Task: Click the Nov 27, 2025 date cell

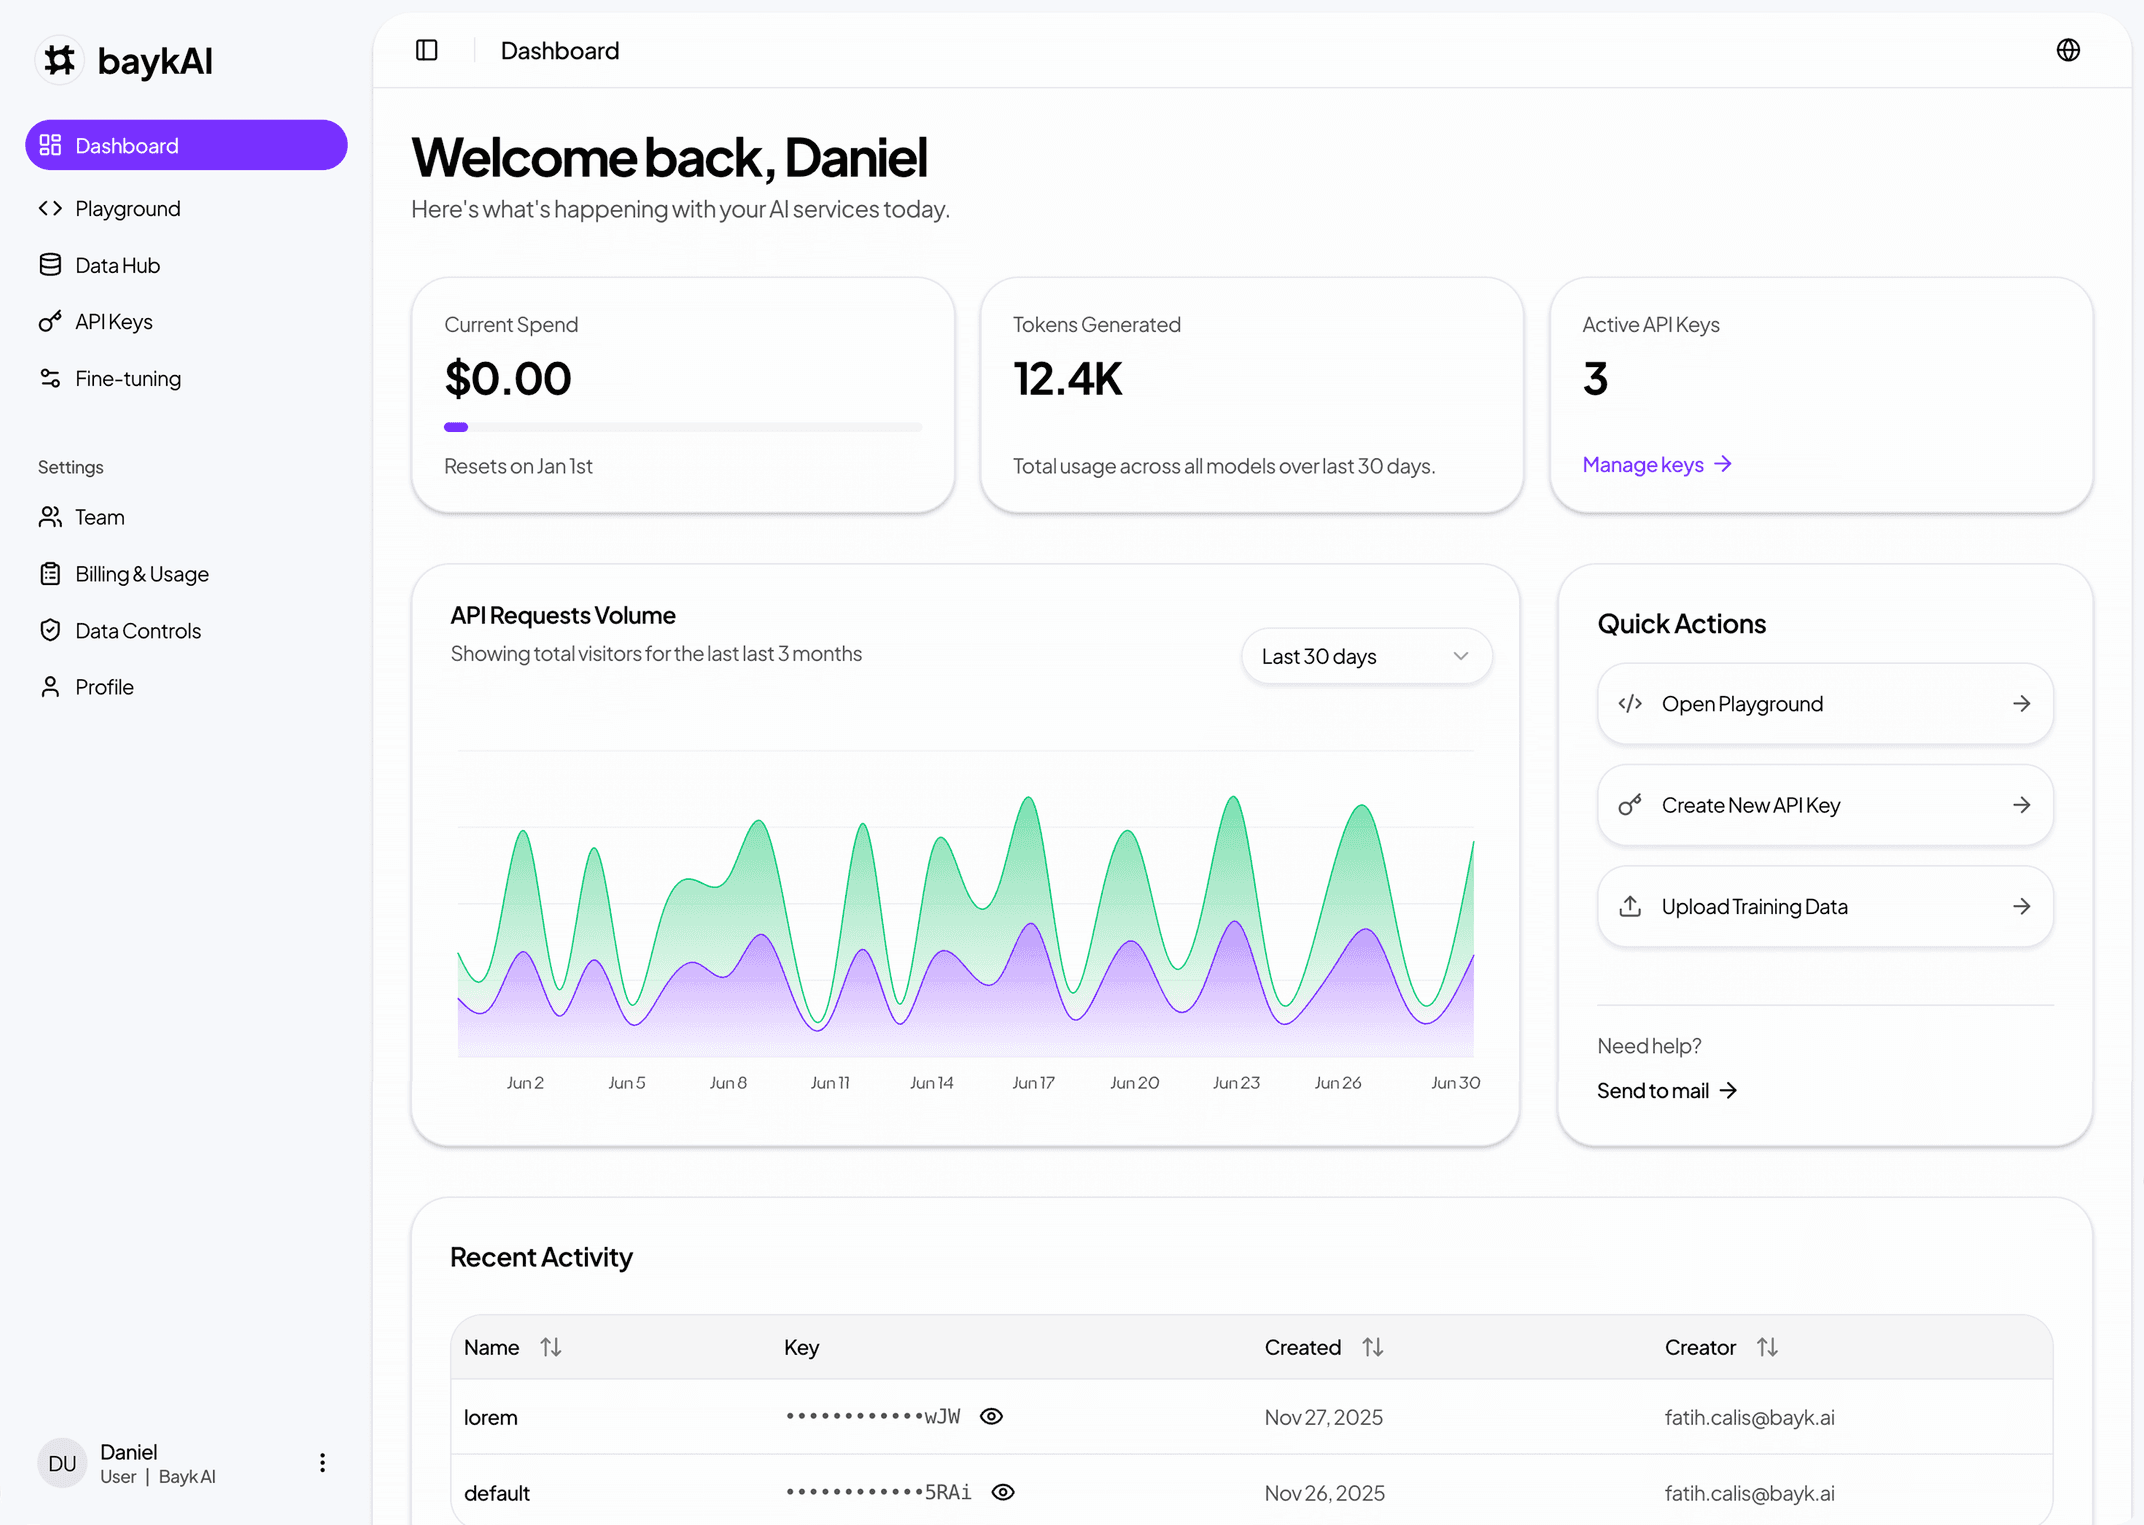Action: pos(1324,1417)
